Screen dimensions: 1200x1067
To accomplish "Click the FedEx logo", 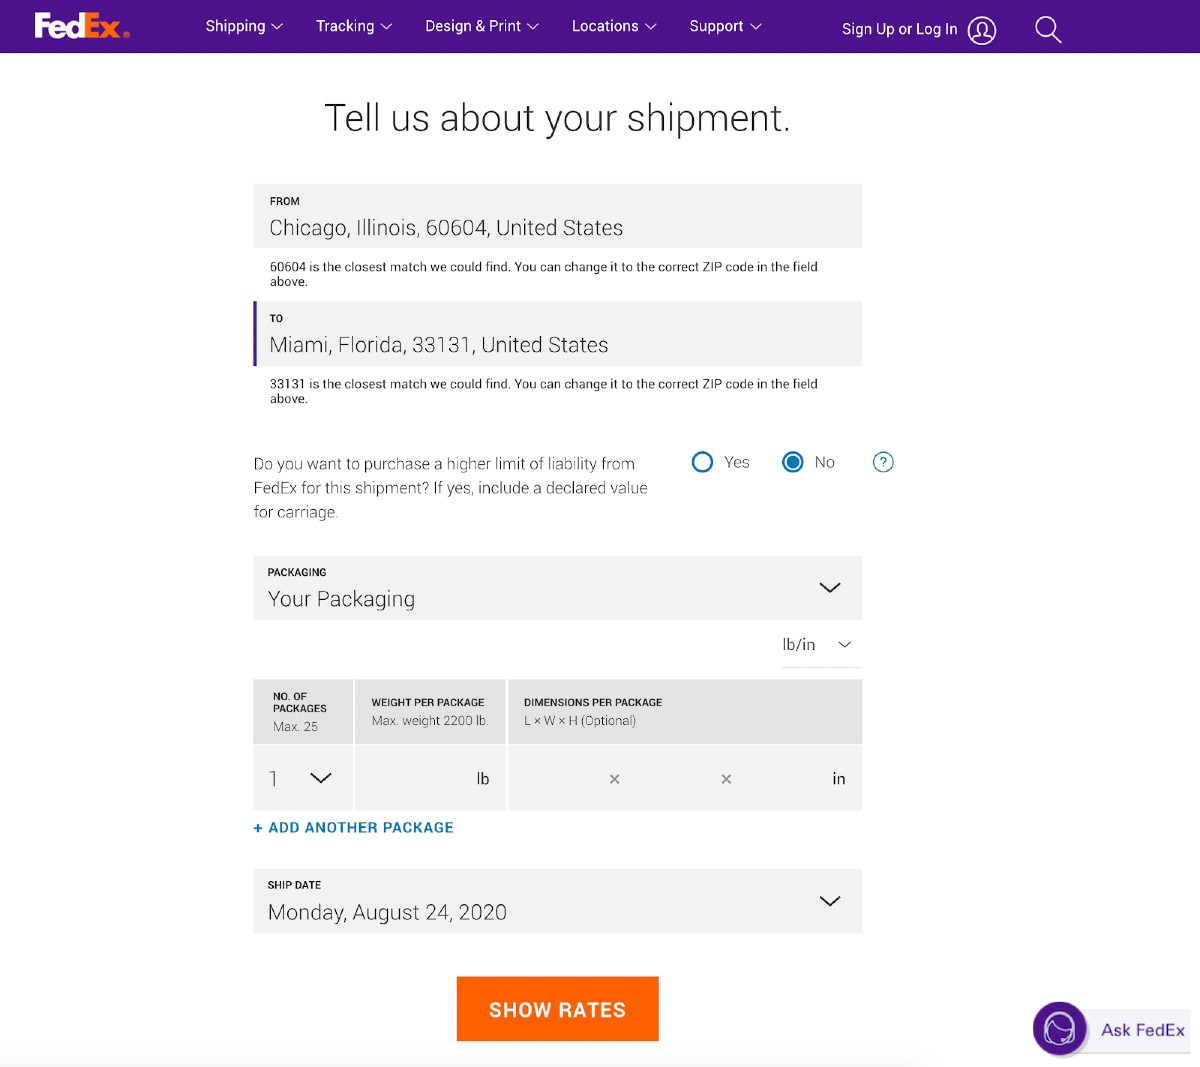I will point(82,26).
